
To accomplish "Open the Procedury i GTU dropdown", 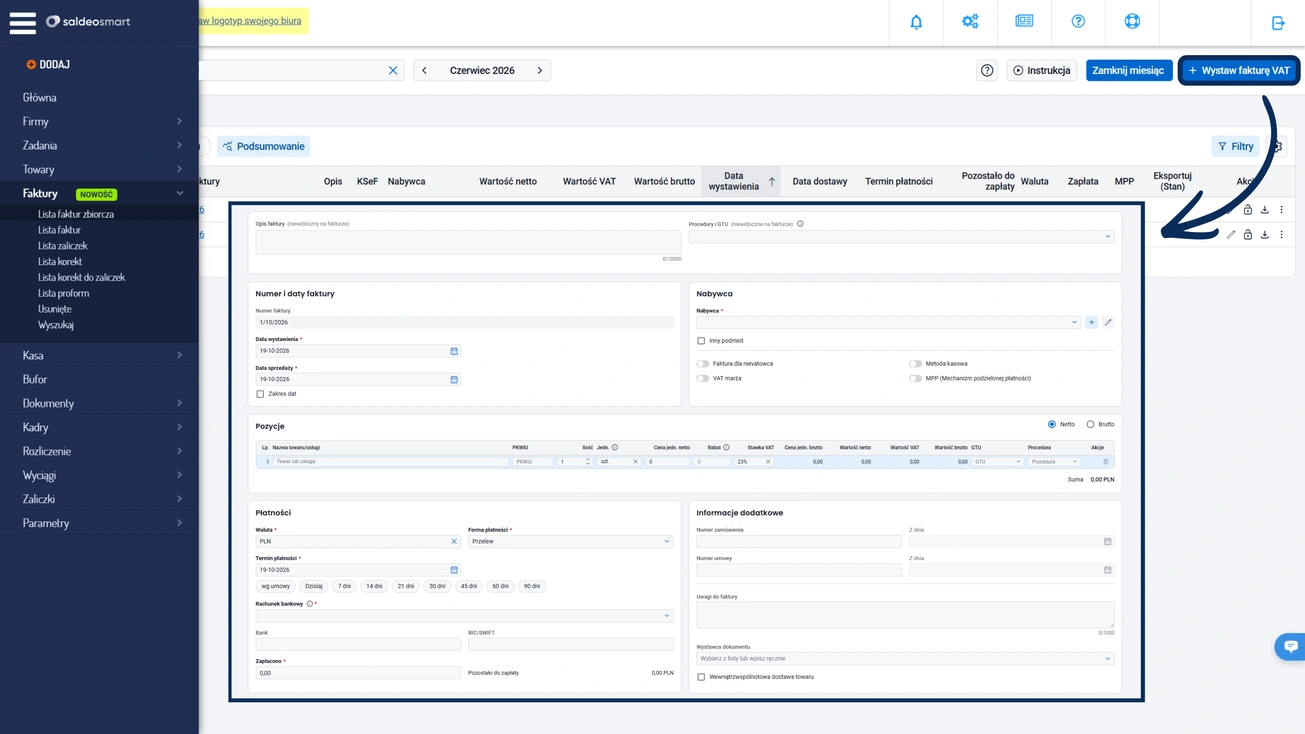I will [x=901, y=237].
